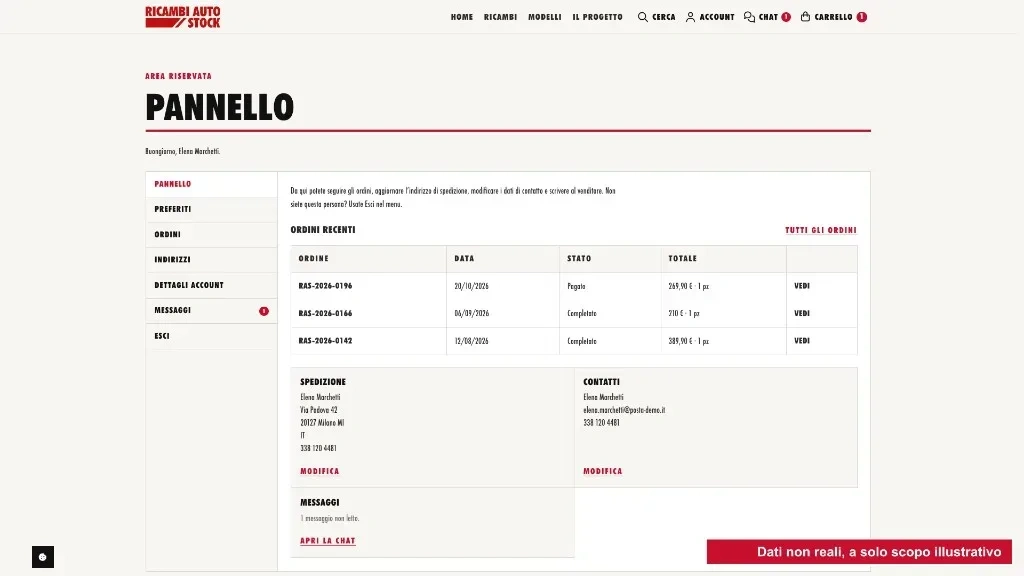This screenshot has width=1024, height=576.
Task: Click order number RAS-2026-0166
Action: point(325,313)
